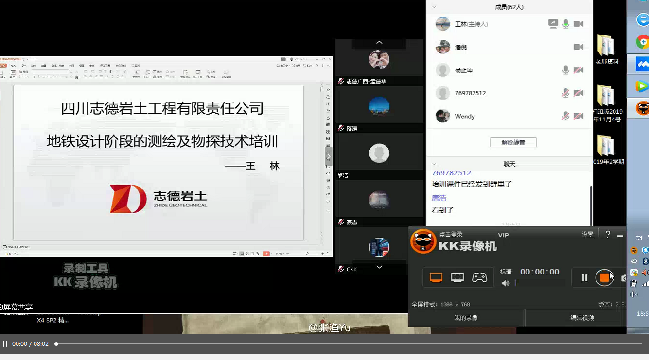
Task: Click the KK recorder speaker volume icon
Action: [505, 283]
